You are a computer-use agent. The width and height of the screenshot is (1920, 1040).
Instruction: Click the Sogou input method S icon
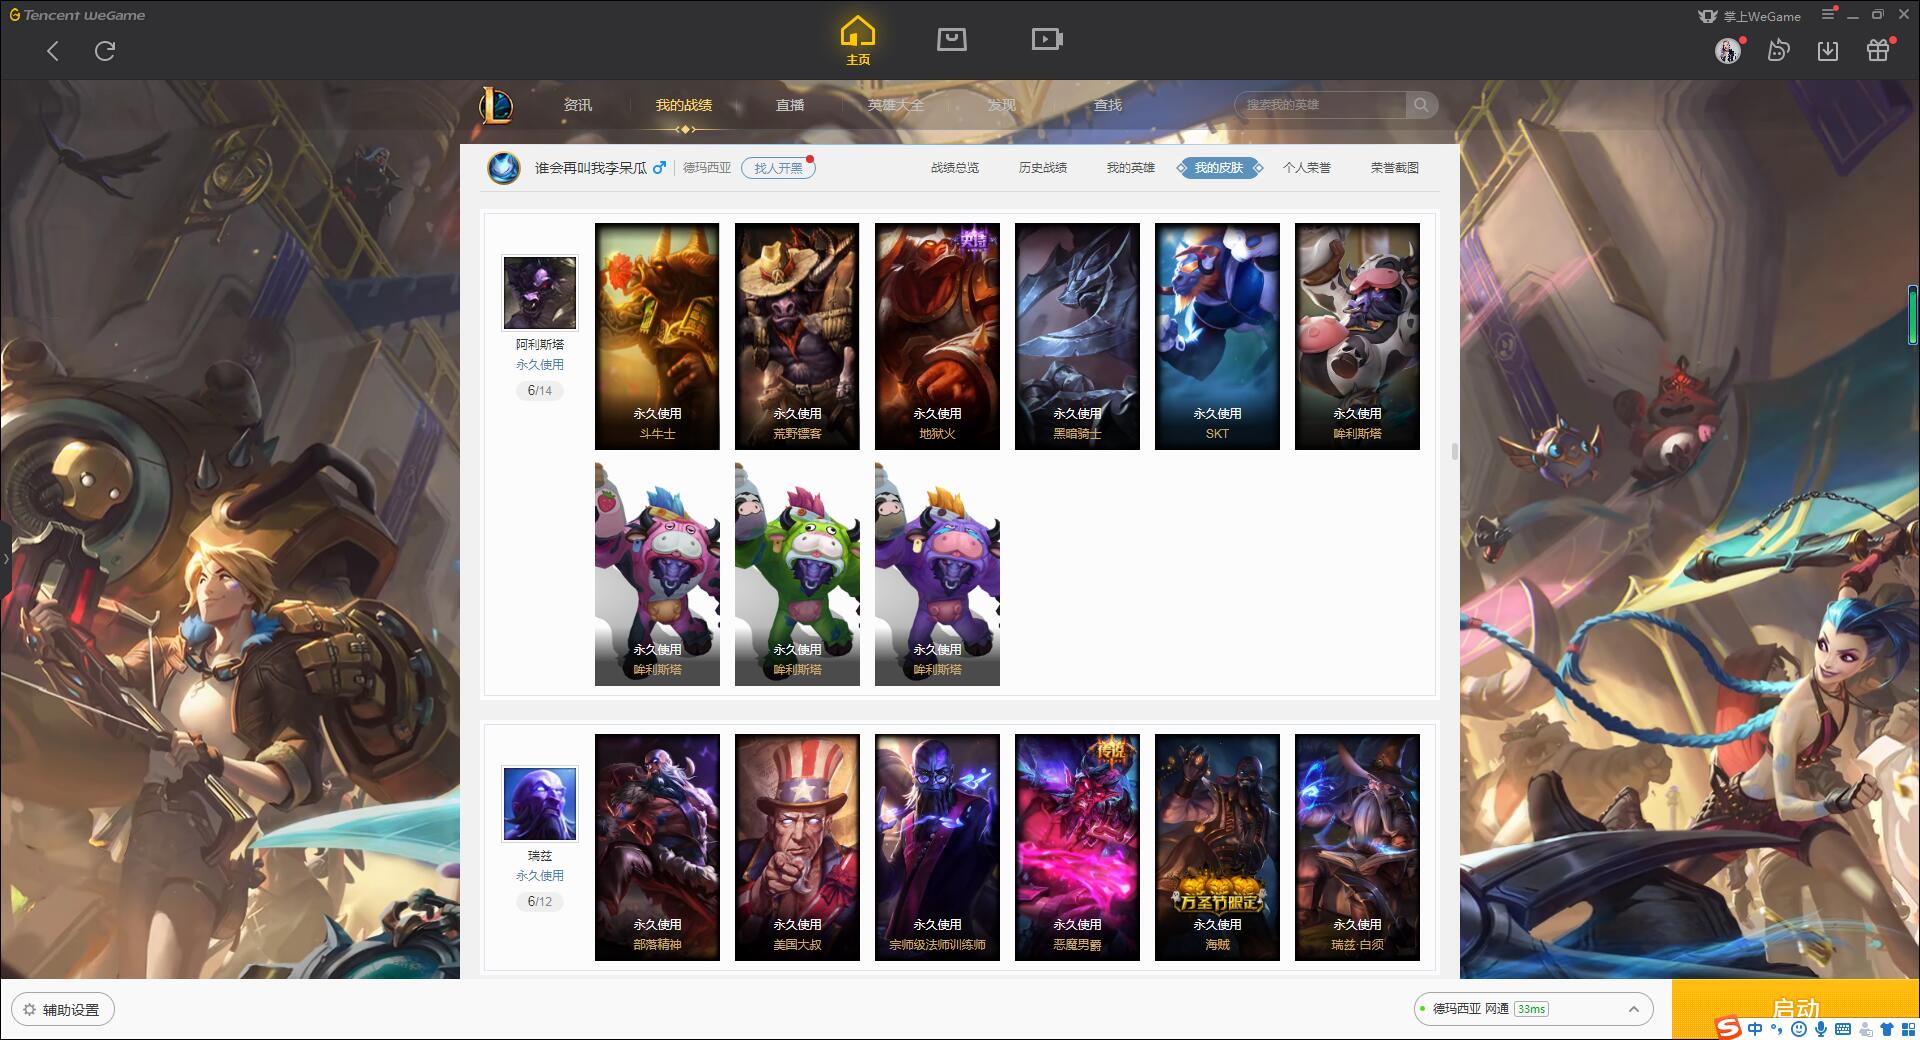pos(1728,1028)
